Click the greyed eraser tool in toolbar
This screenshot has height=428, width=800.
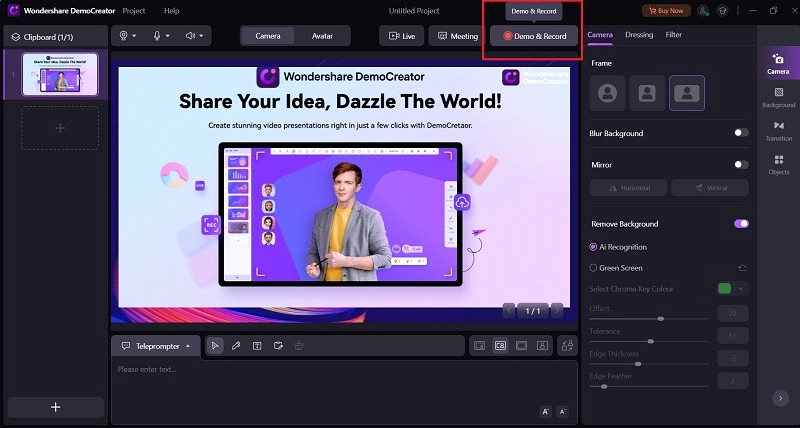(299, 346)
